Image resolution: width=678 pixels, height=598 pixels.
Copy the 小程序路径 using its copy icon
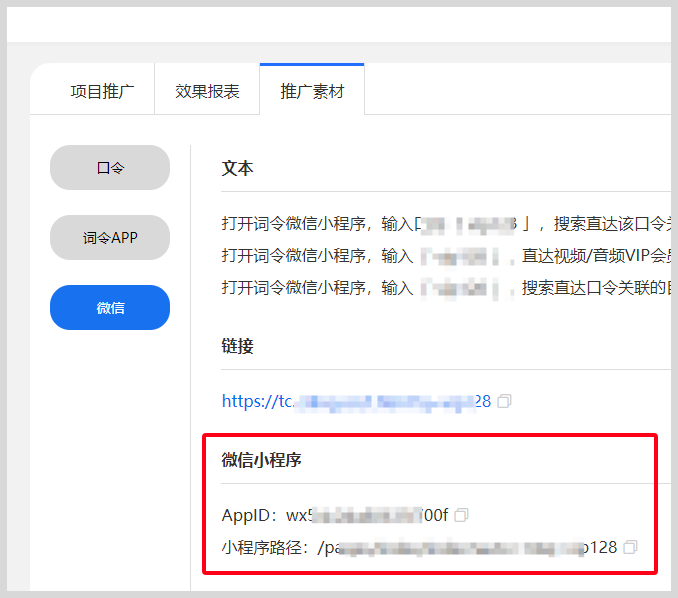[630, 547]
